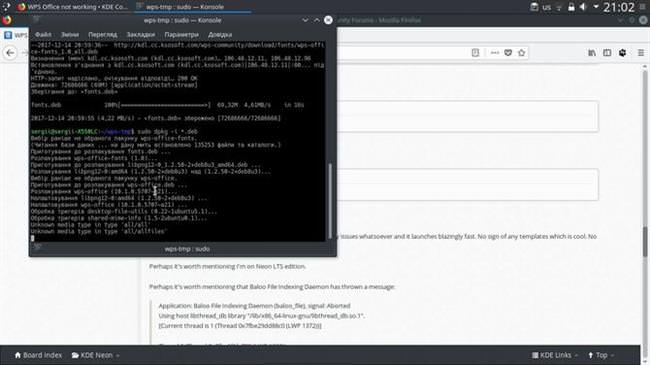
Task: Click the Konsole terminal scrollbar
Action: 330,201
